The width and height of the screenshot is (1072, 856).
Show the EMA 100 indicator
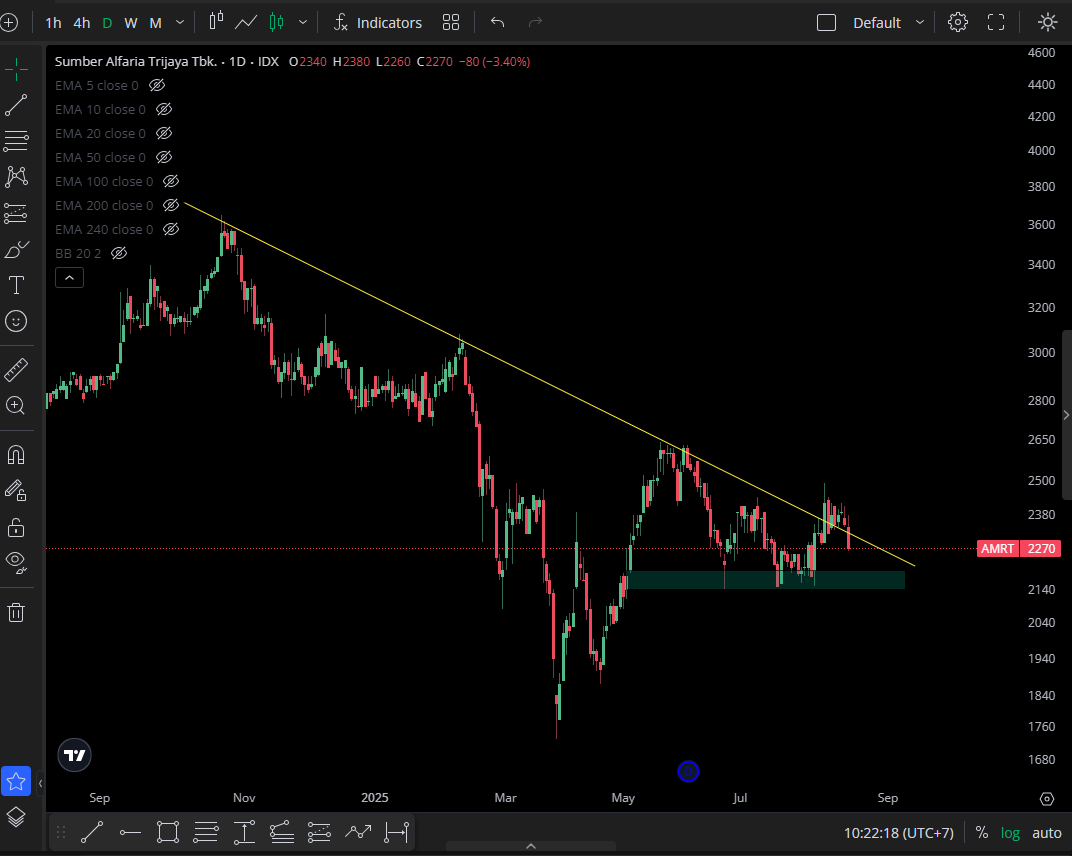click(x=171, y=181)
